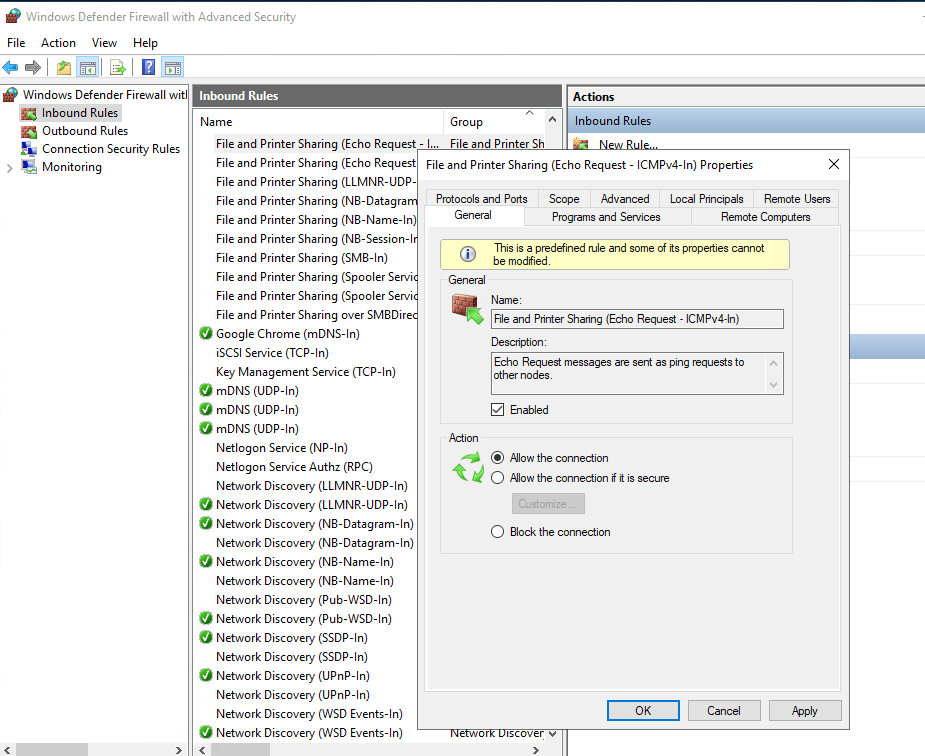Click rules list scroll down arrow
Screen dimensions: 925x756
[x=552, y=734]
